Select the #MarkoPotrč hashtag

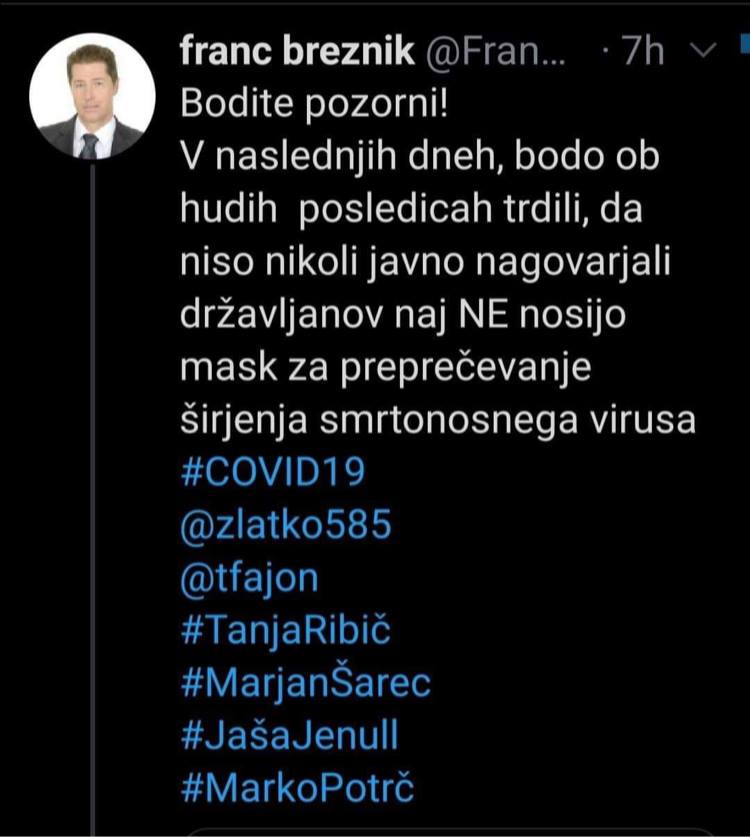click(x=297, y=790)
